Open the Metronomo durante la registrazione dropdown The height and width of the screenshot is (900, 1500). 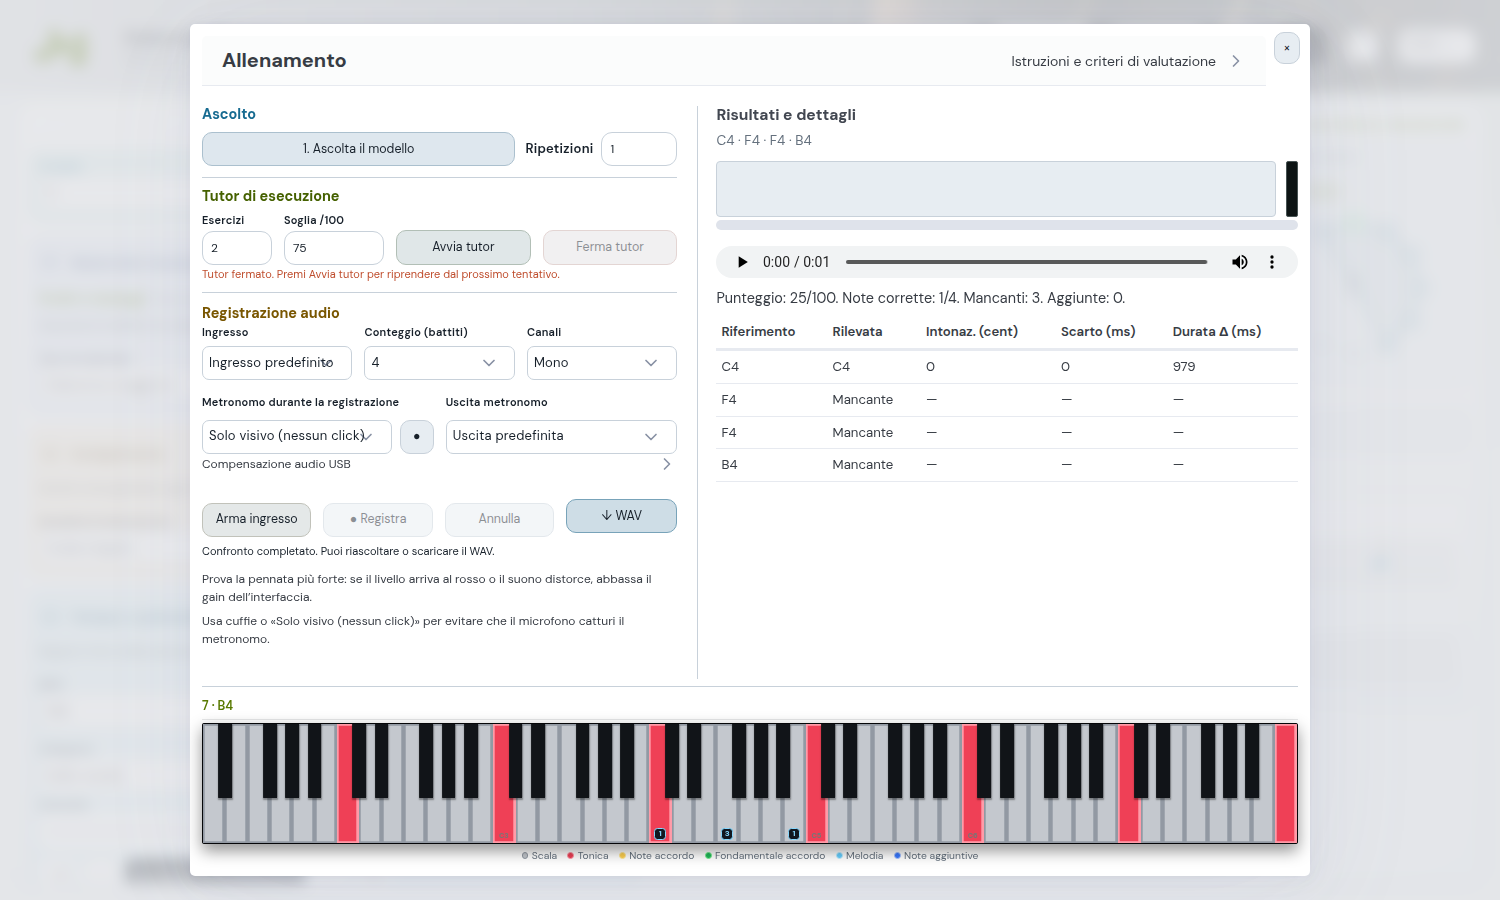pyautogui.click(x=297, y=436)
